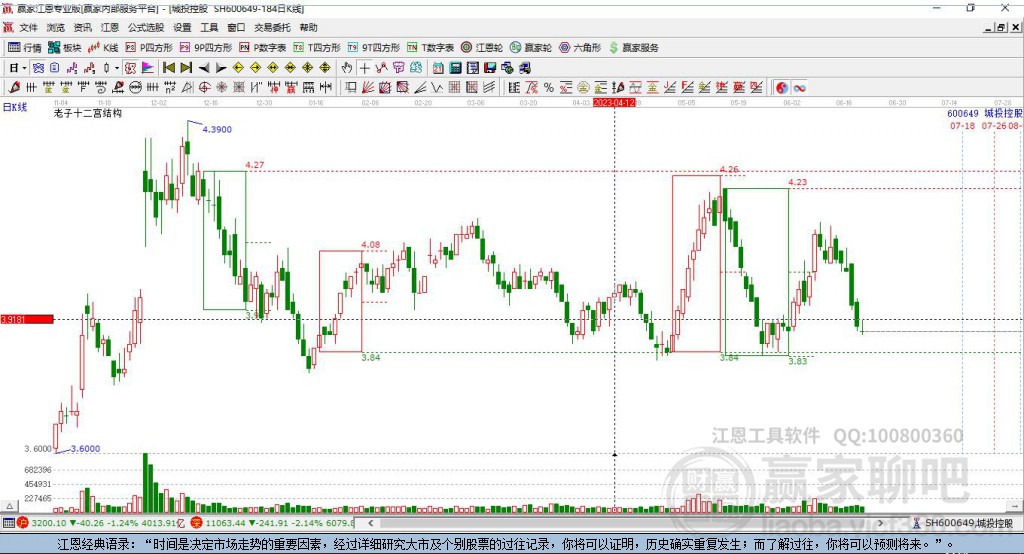This screenshot has height=554, width=1024.
Task: Click horizontal scrollbar left arrow
Action: (371, 523)
